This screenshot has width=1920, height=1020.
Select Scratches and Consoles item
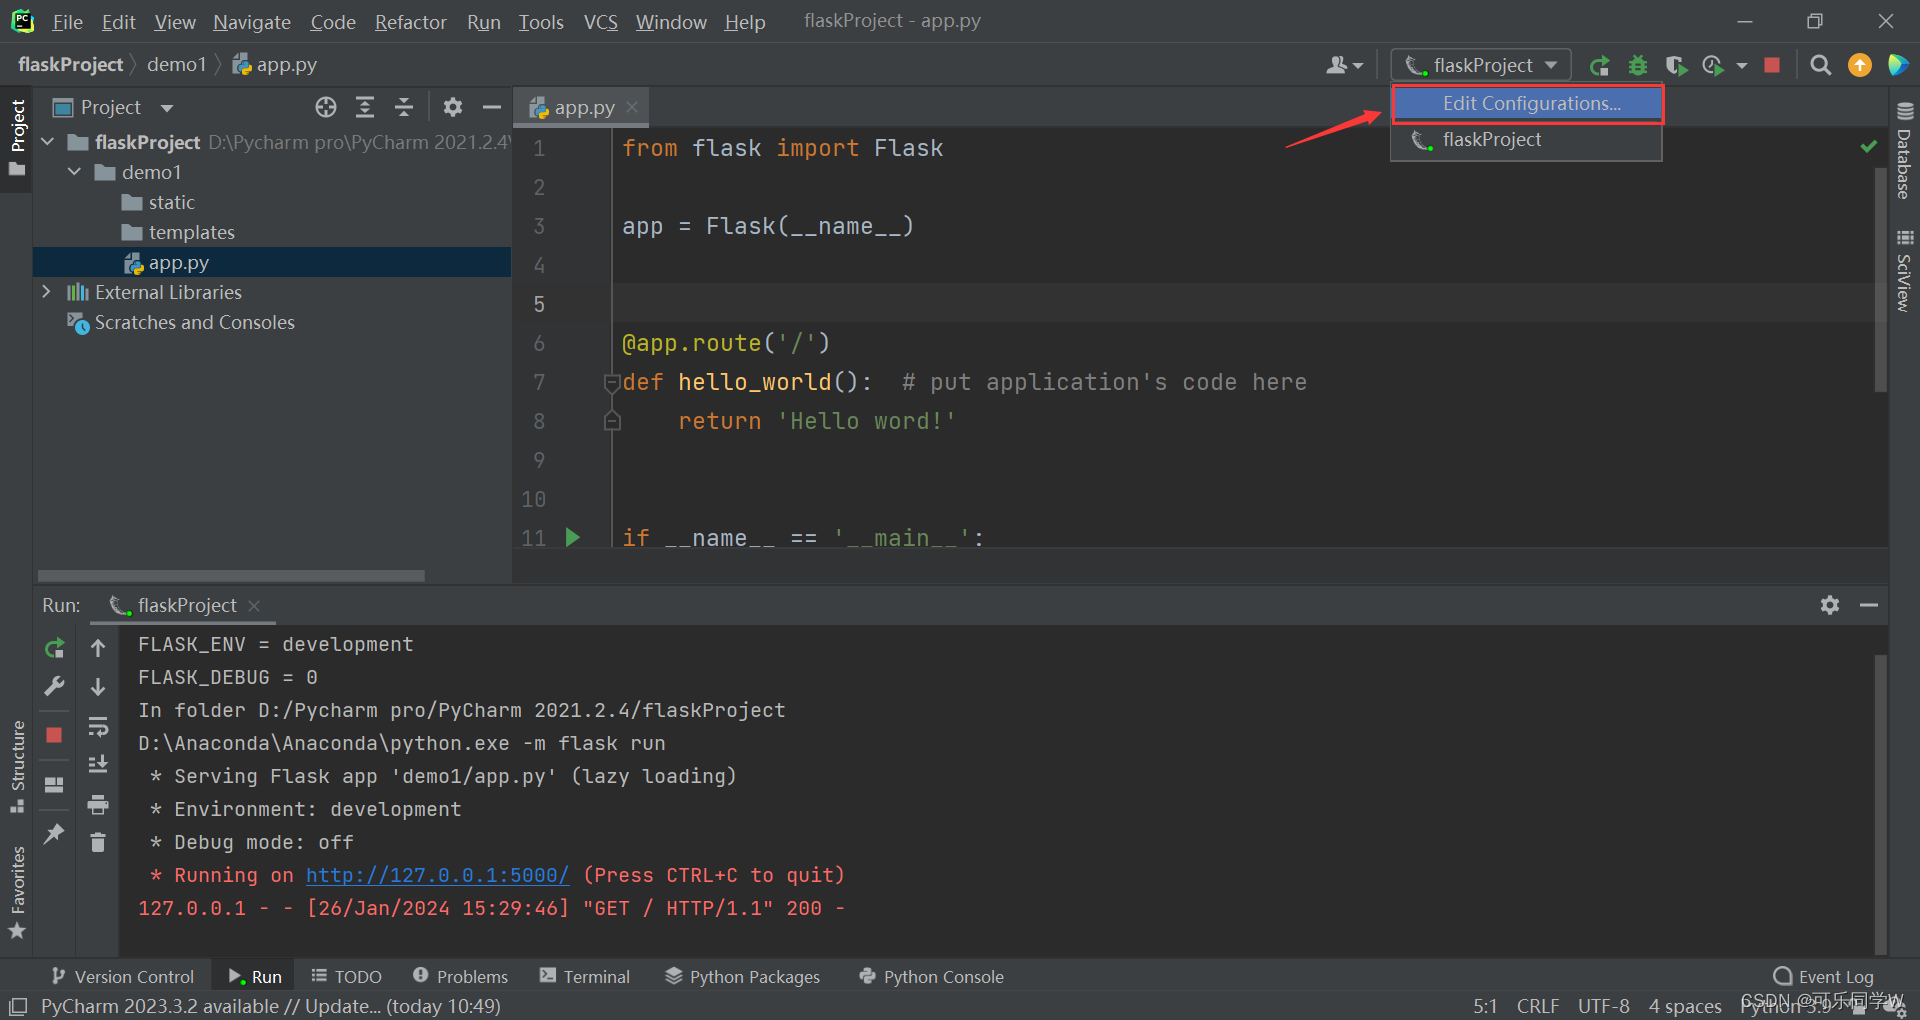[194, 322]
